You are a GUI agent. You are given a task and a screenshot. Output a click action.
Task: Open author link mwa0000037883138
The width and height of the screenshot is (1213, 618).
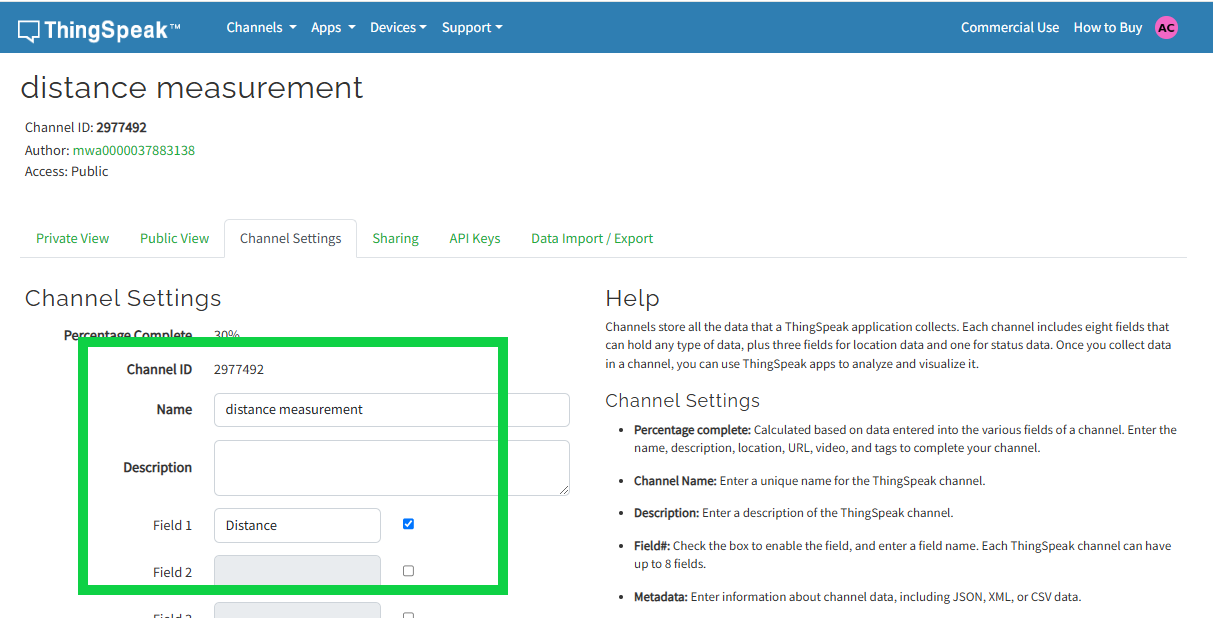tap(134, 150)
